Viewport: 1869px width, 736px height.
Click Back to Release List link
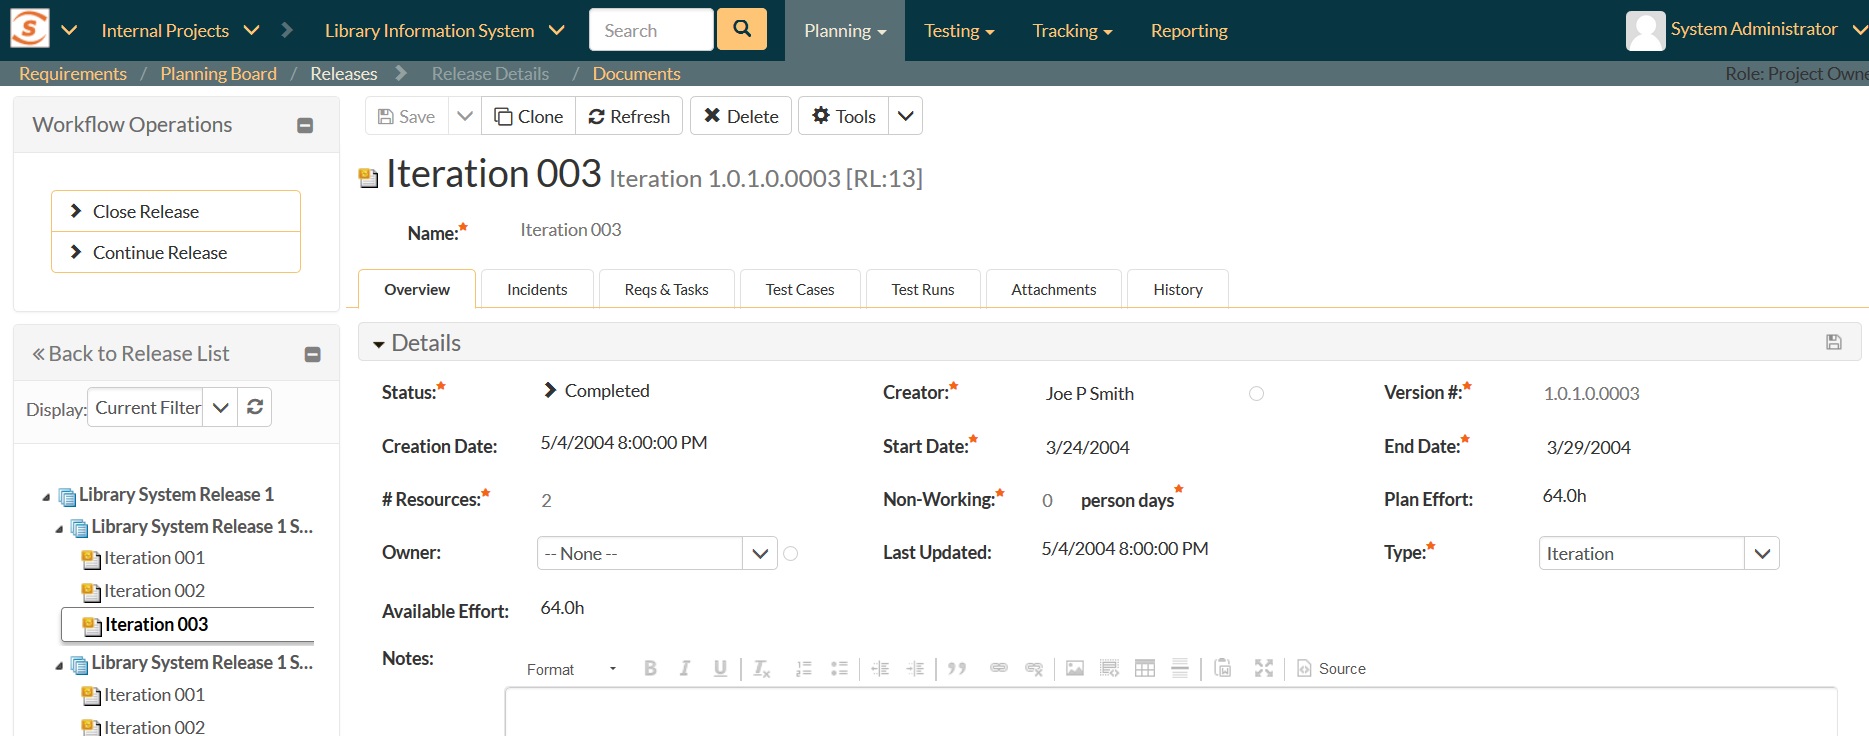[131, 354]
